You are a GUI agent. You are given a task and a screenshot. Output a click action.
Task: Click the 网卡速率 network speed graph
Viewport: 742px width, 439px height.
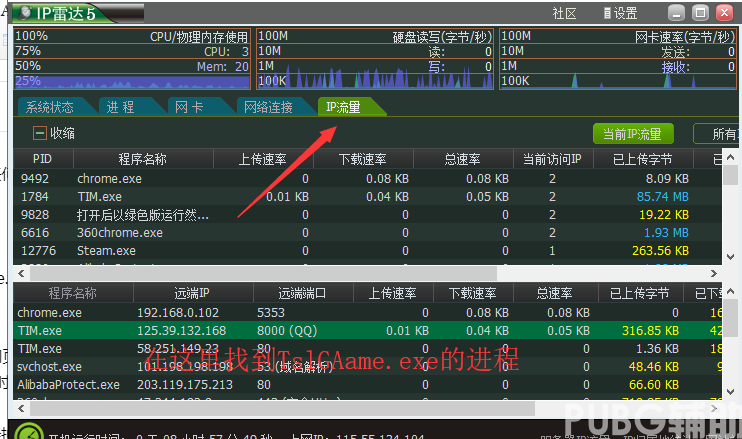tap(618, 59)
